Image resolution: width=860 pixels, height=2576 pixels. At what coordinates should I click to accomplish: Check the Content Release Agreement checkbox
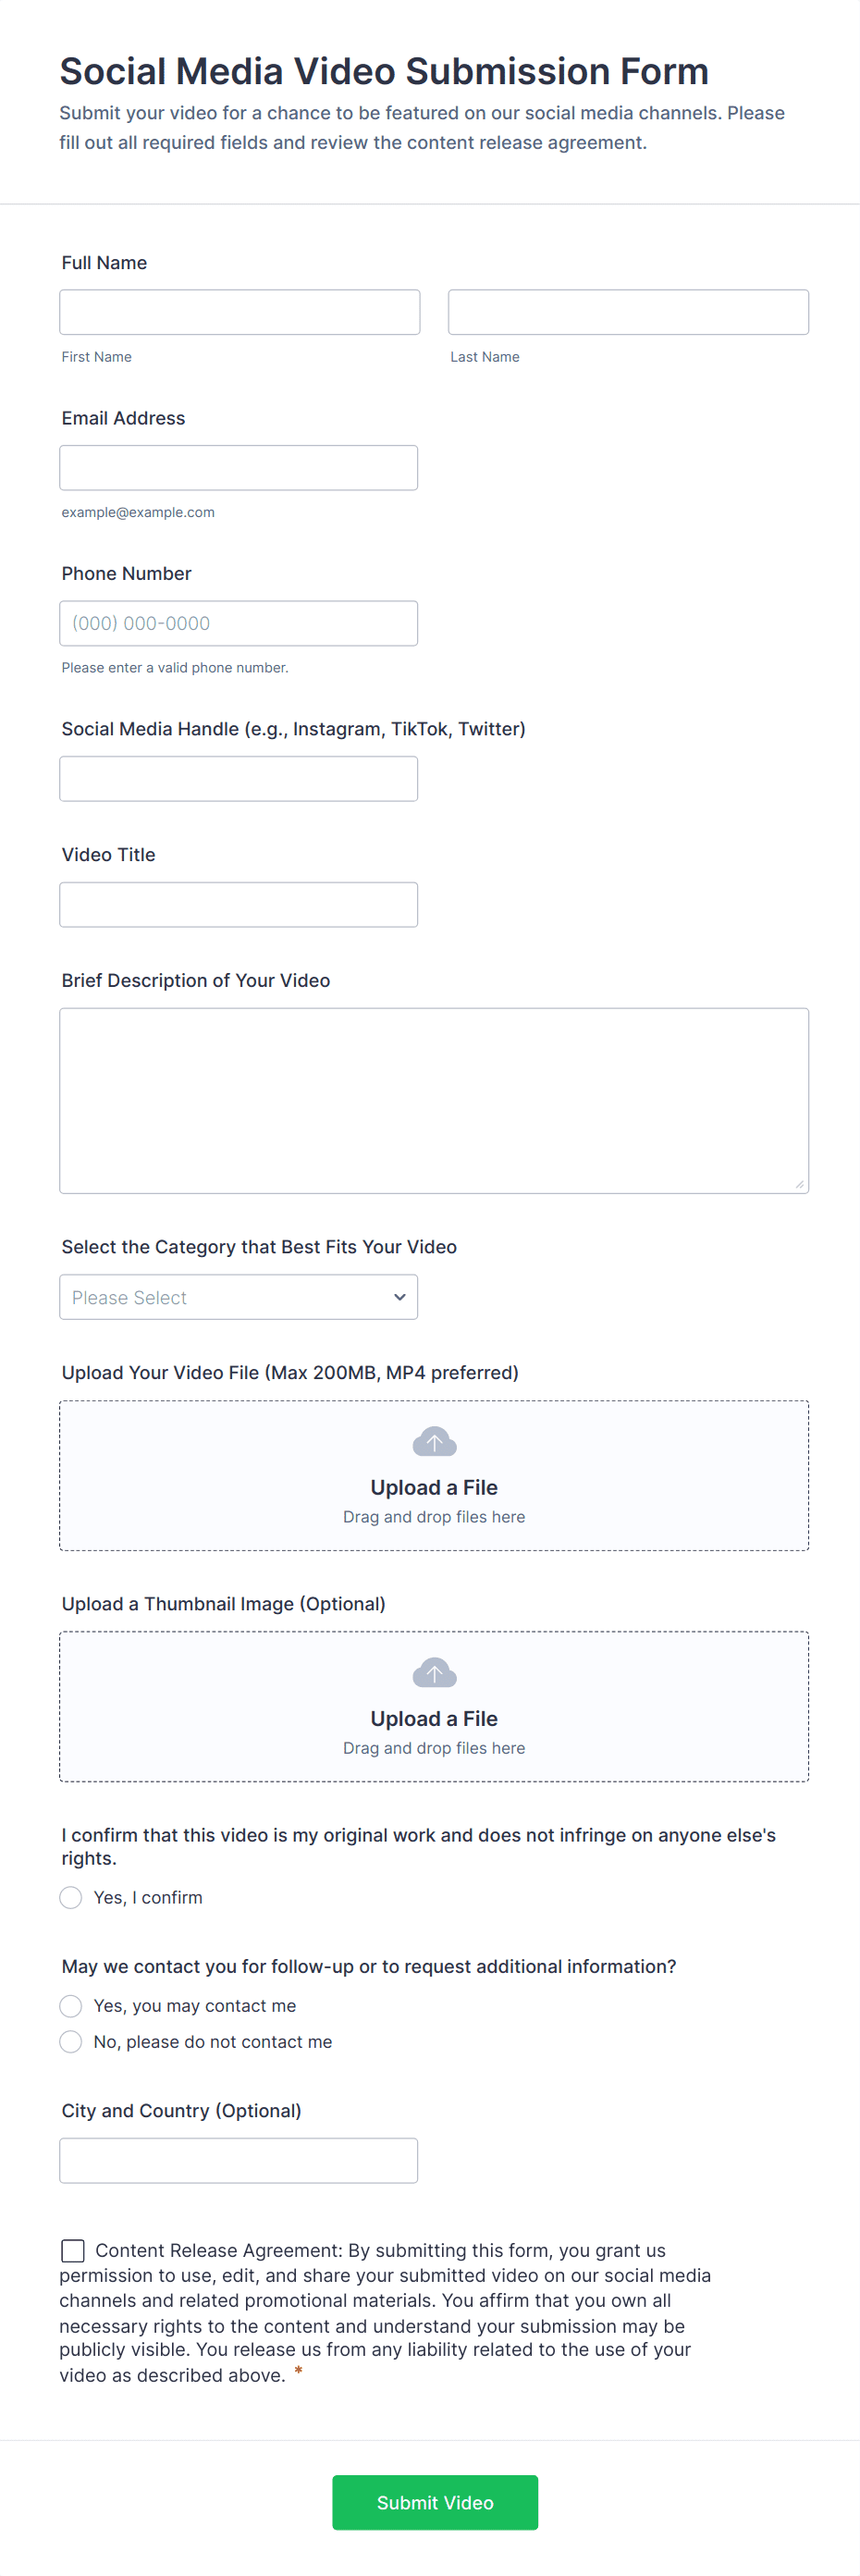coord(73,2250)
